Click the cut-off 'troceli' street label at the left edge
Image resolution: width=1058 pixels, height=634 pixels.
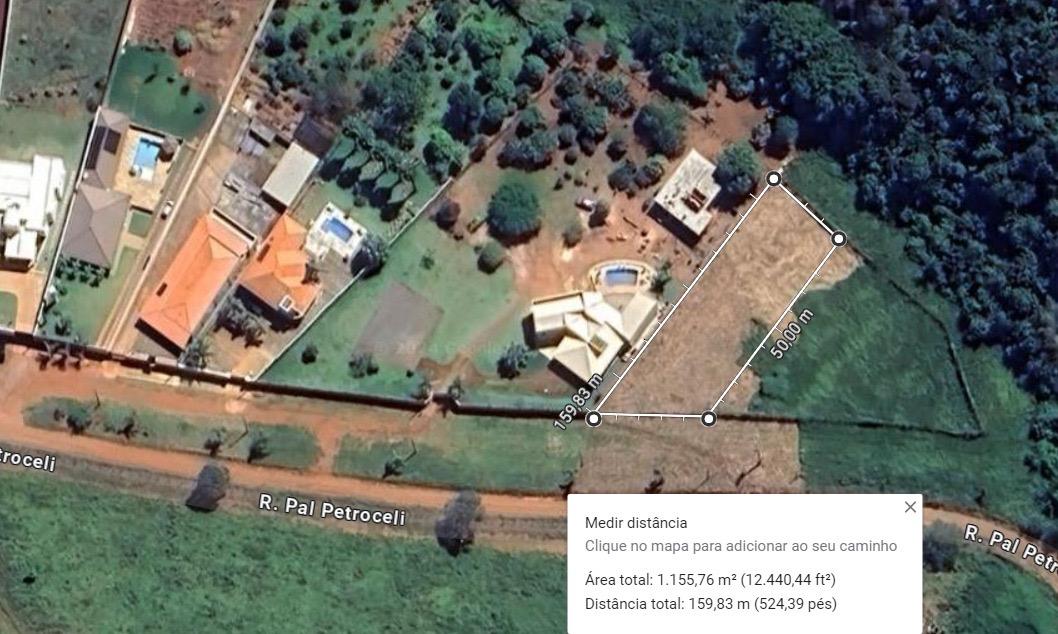27,459
